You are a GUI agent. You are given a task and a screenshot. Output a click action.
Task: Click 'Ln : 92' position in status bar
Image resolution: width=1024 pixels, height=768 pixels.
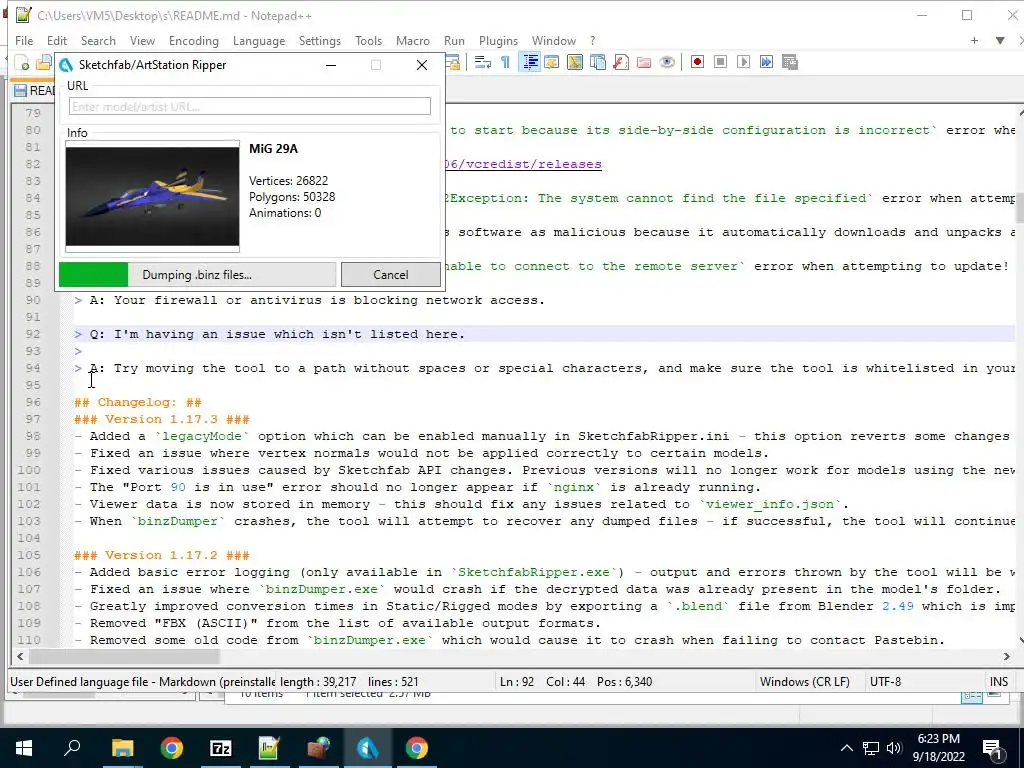(x=517, y=682)
